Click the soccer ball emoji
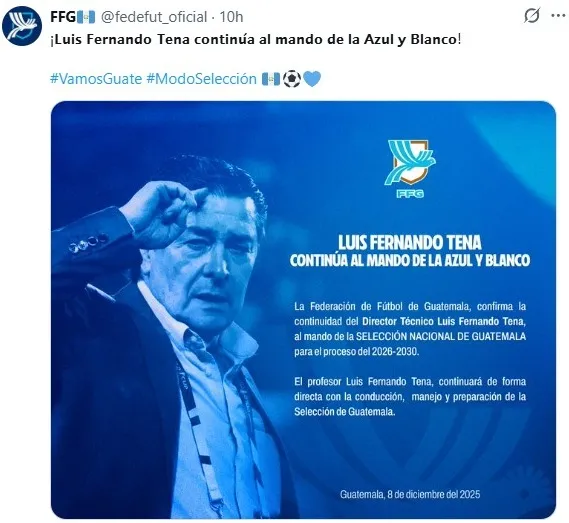The height and width of the screenshot is (523, 569). (x=292, y=79)
